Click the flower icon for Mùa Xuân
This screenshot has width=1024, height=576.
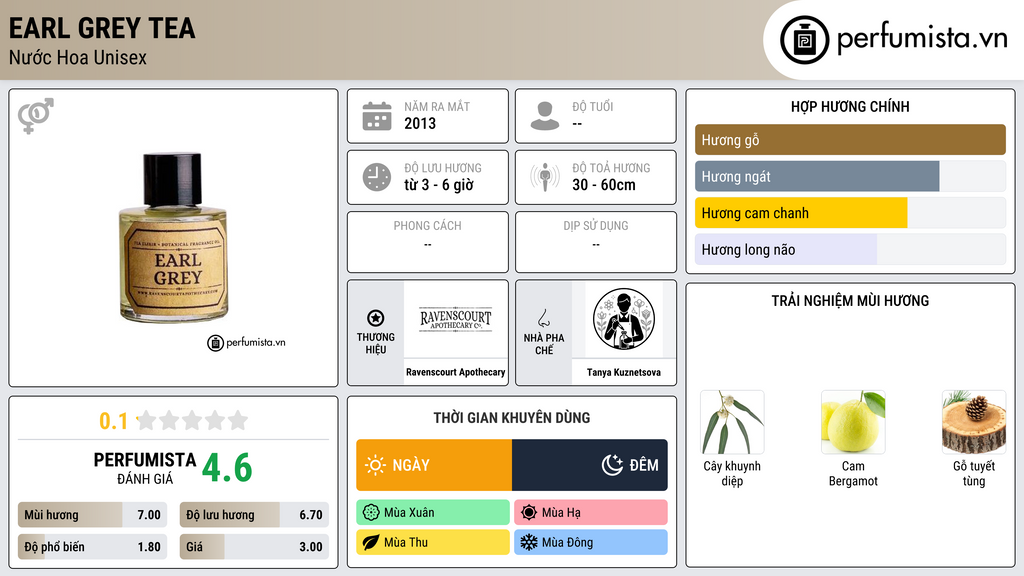tap(371, 513)
